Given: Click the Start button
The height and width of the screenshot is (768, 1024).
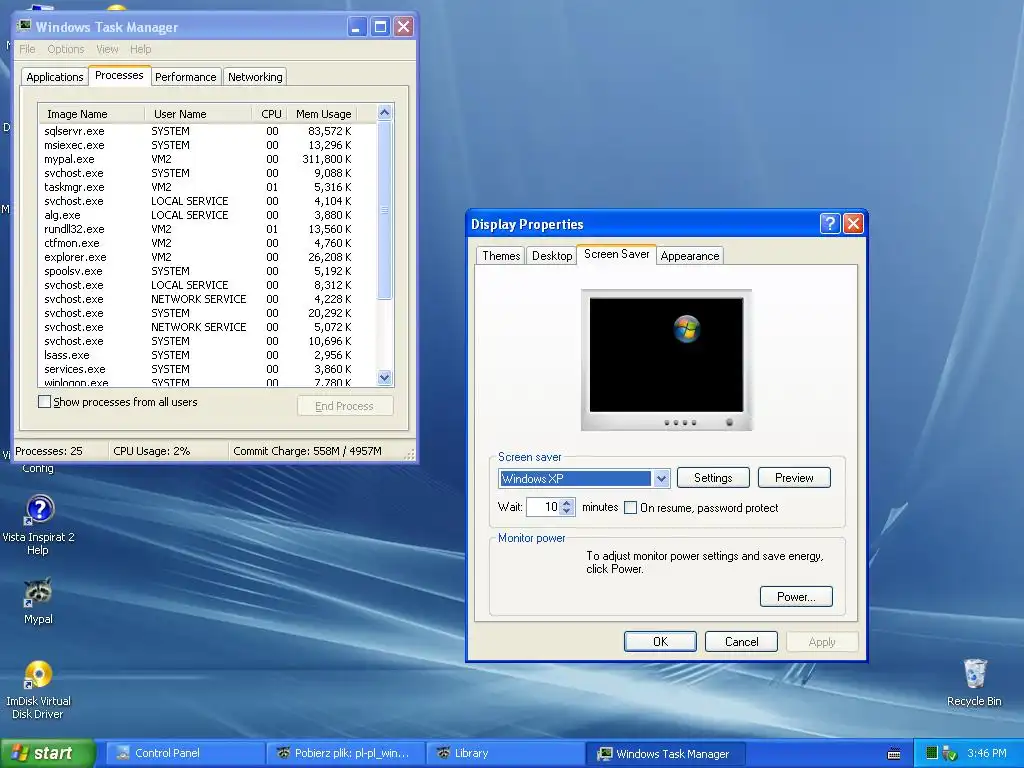Looking at the screenshot, I should pos(48,753).
